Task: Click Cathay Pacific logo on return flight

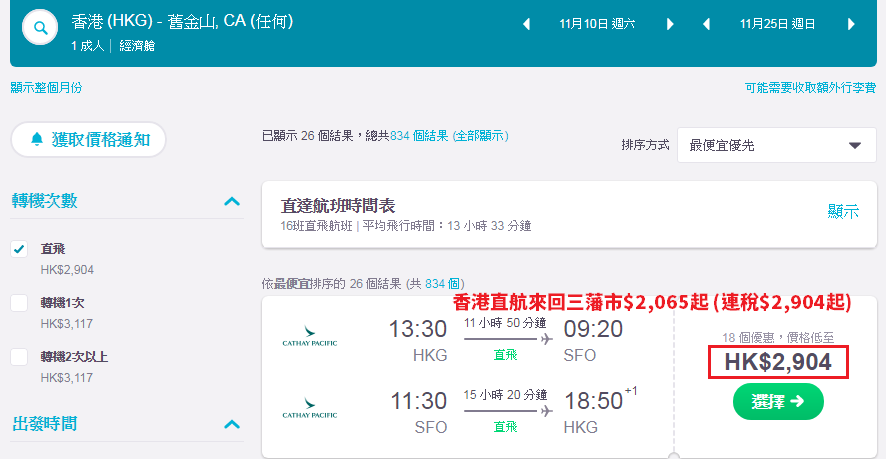Action: pos(310,408)
